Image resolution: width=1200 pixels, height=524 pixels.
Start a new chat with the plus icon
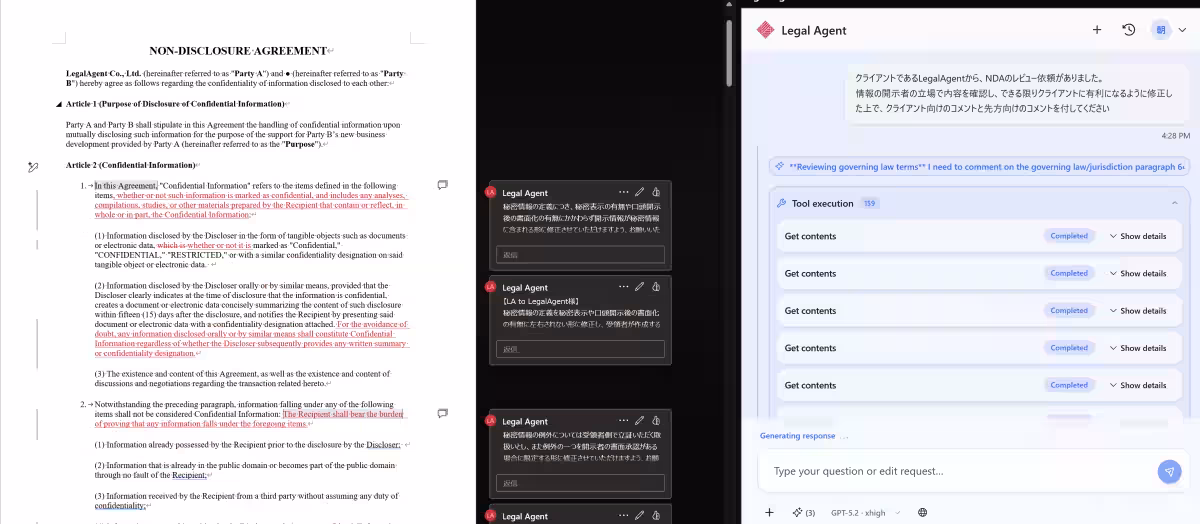tap(1097, 30)
